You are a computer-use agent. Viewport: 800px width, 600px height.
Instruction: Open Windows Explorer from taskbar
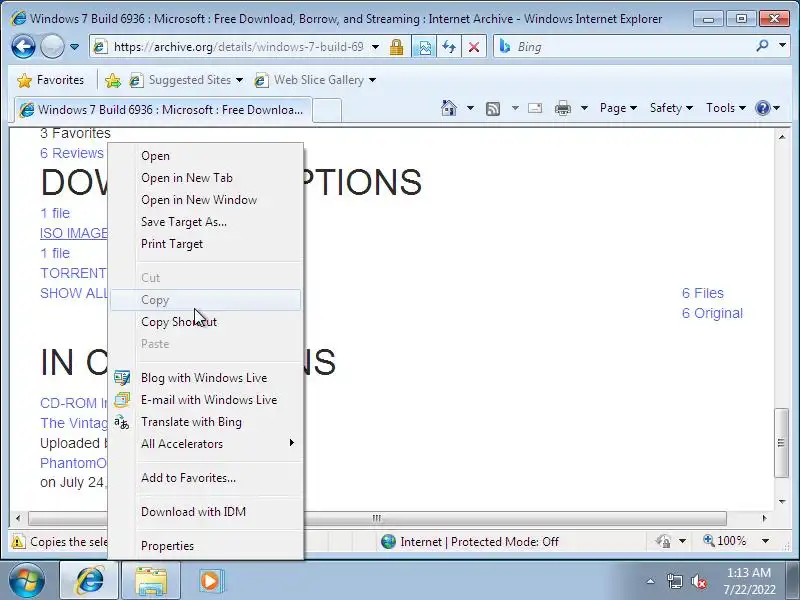tap(151, 581)
